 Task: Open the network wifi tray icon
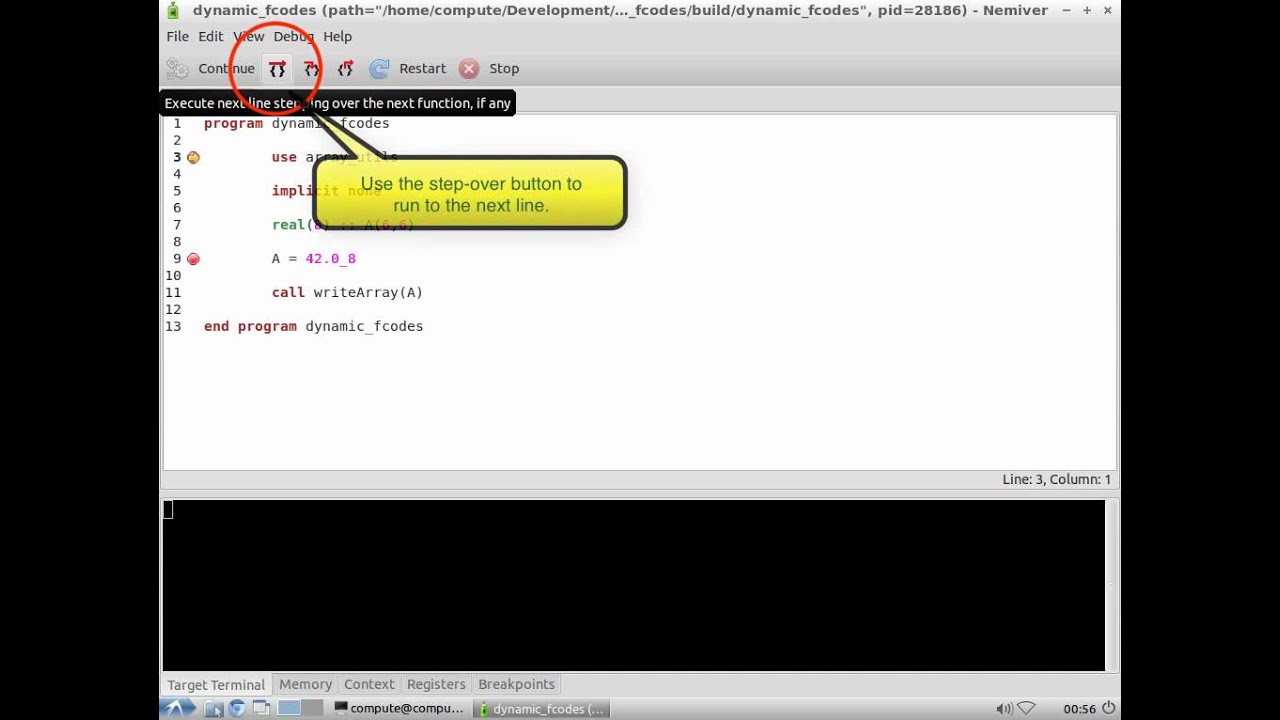point(1026,709)
